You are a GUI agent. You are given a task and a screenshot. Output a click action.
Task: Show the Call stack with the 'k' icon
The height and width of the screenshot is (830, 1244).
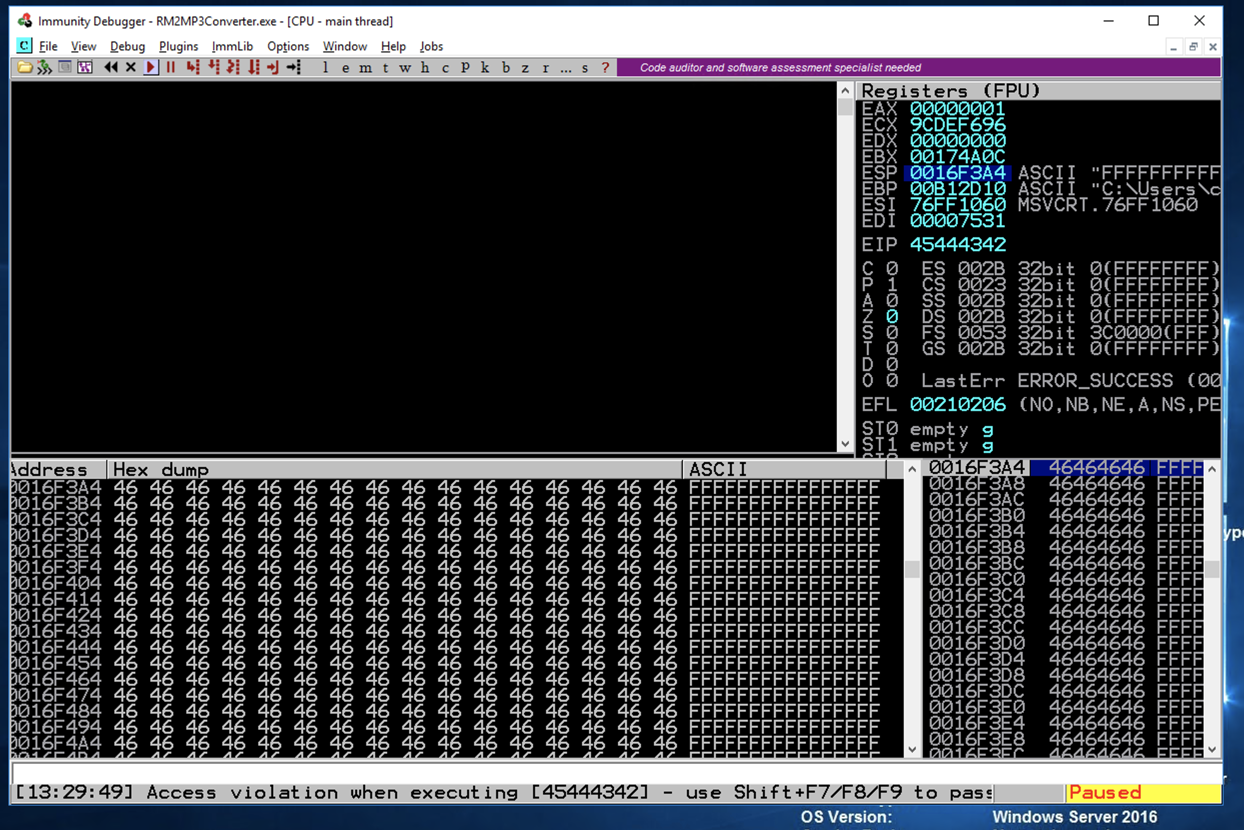click(x=485, y=68)
